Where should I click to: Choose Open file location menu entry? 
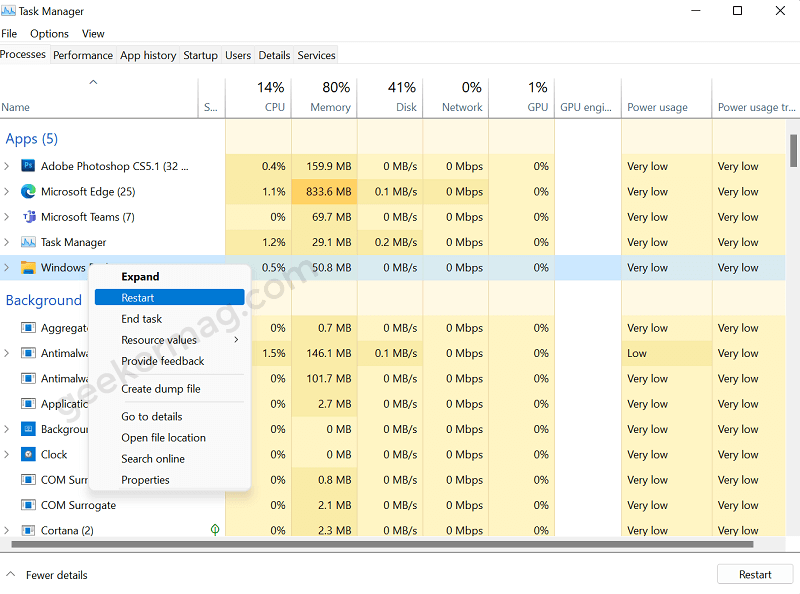[169, 438]
